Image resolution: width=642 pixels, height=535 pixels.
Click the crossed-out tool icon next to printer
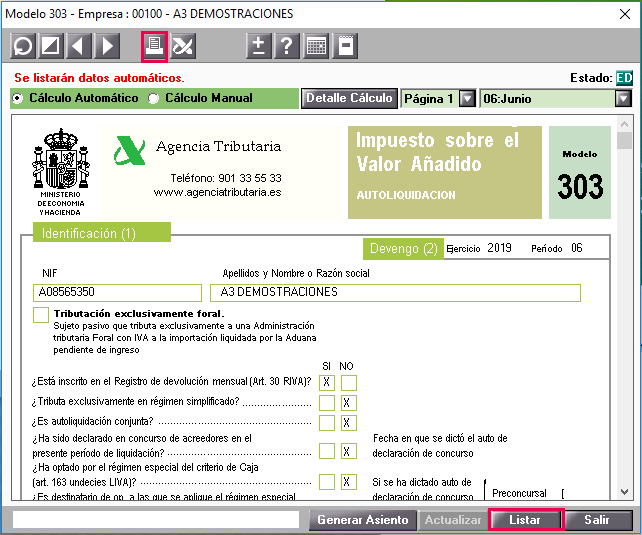(x=183, y=45)
